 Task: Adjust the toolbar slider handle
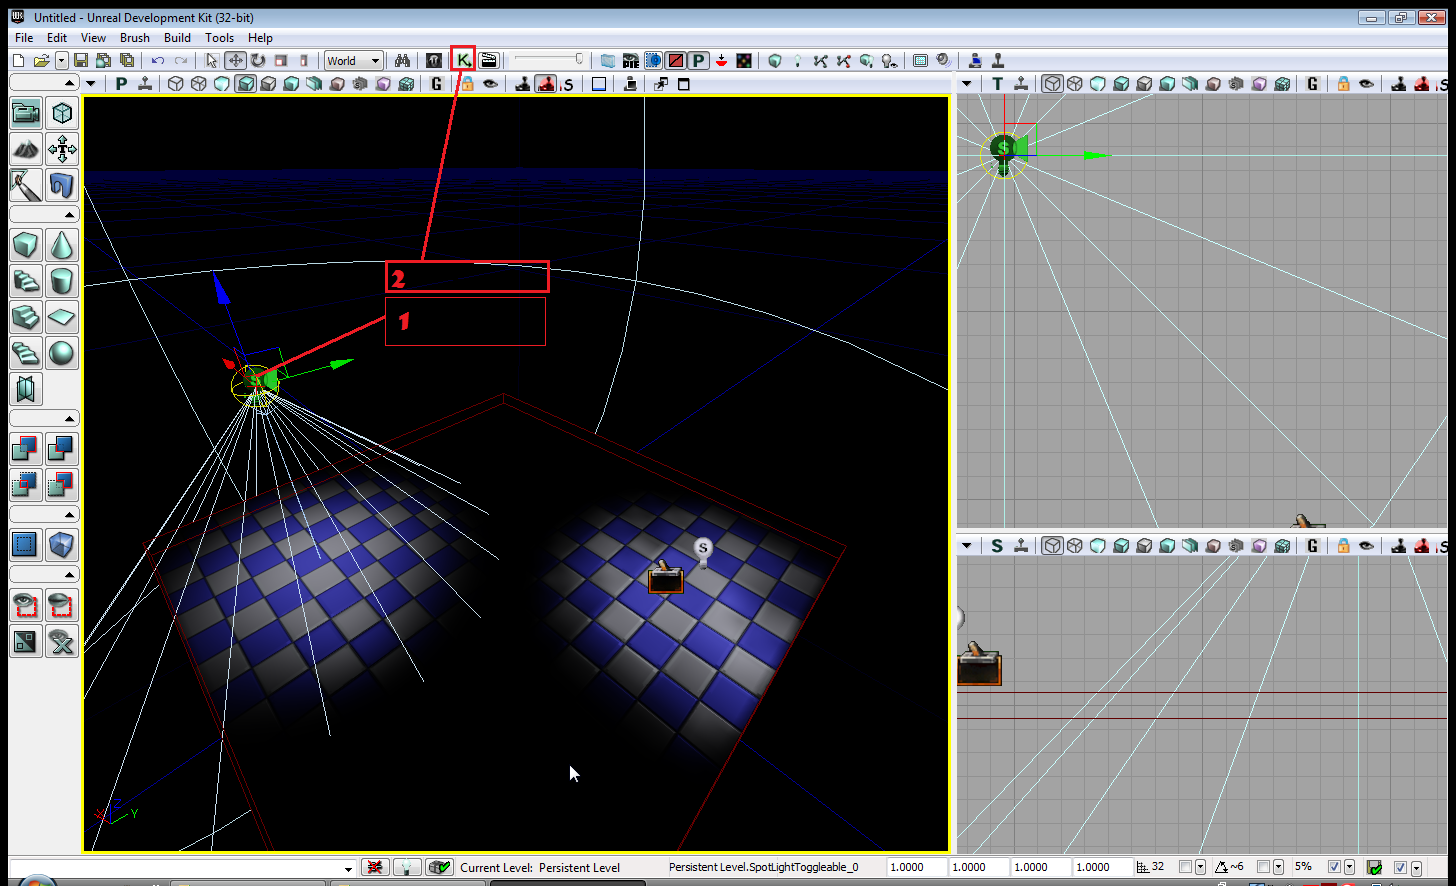pyautogui.click(x=579, y=60)
